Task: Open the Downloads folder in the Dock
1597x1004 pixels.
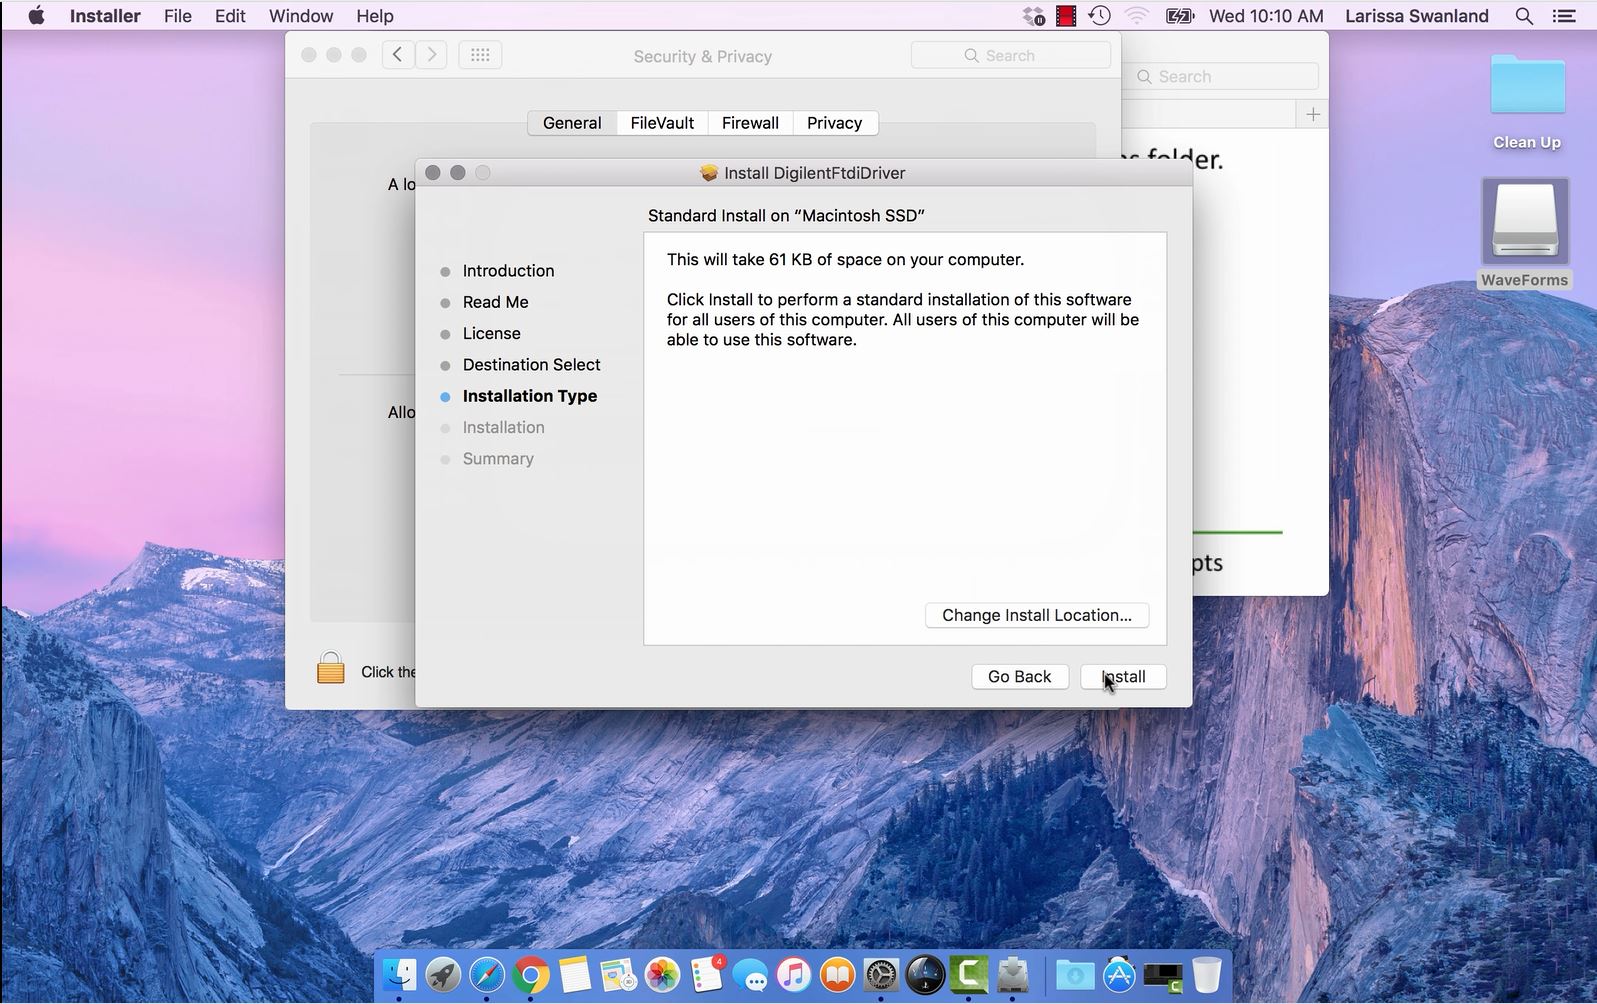Action: 1075,974
